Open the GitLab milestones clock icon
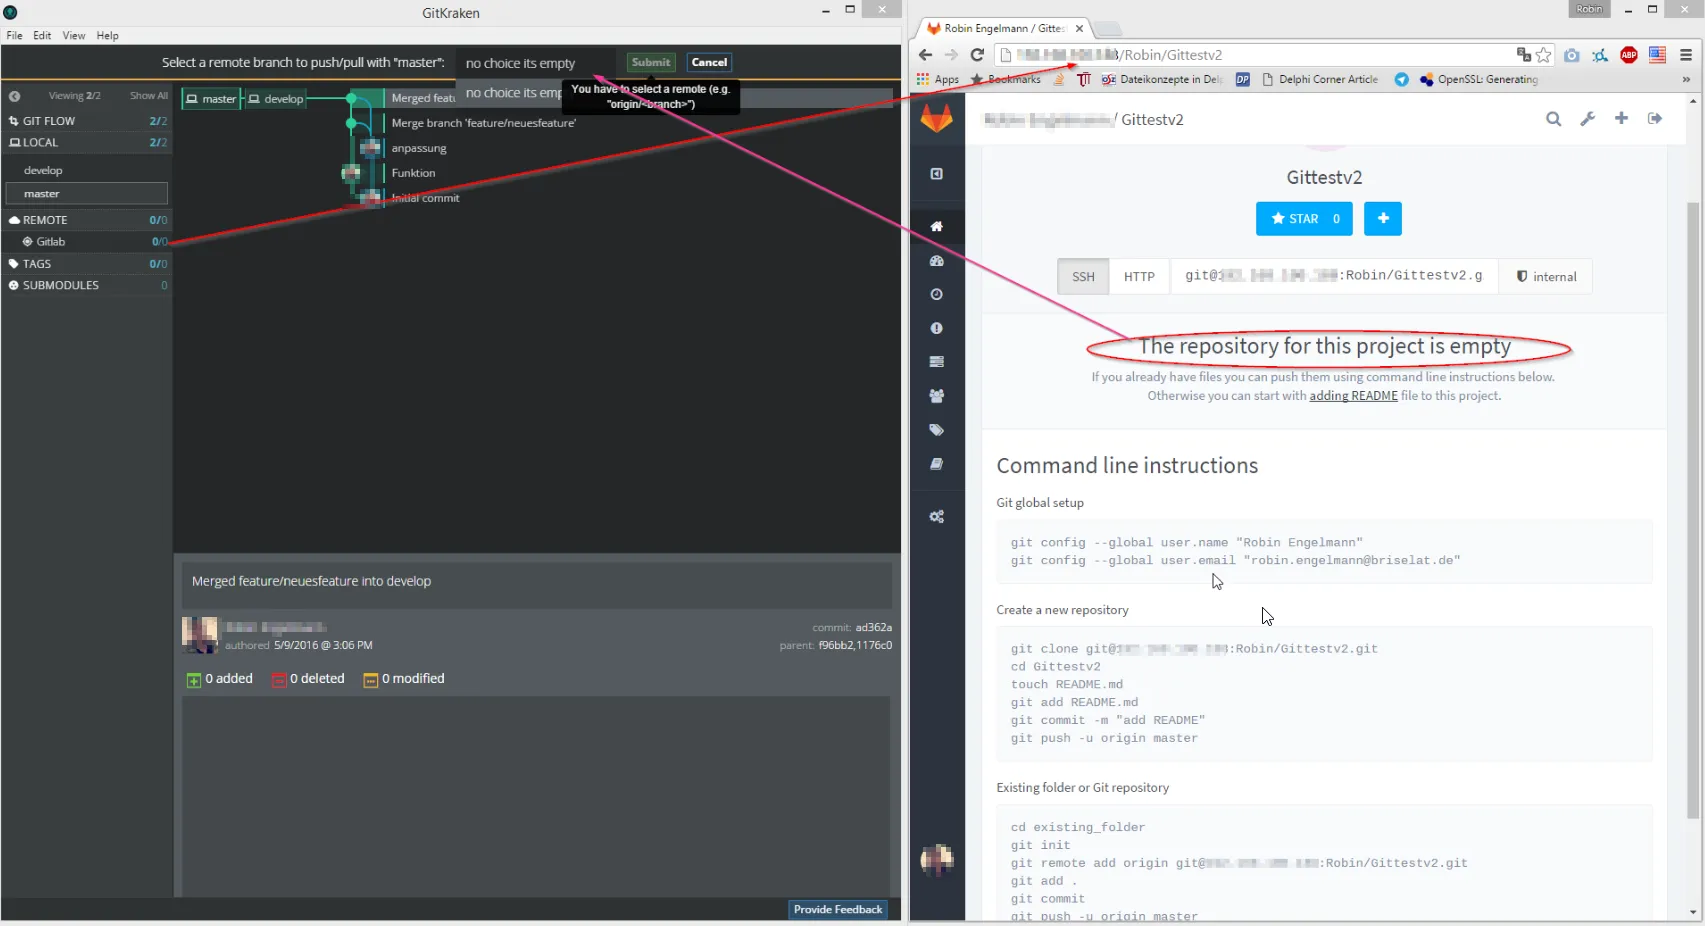Image resolution: width=1705 pixels, height=926 pixels. click(937, 294)
